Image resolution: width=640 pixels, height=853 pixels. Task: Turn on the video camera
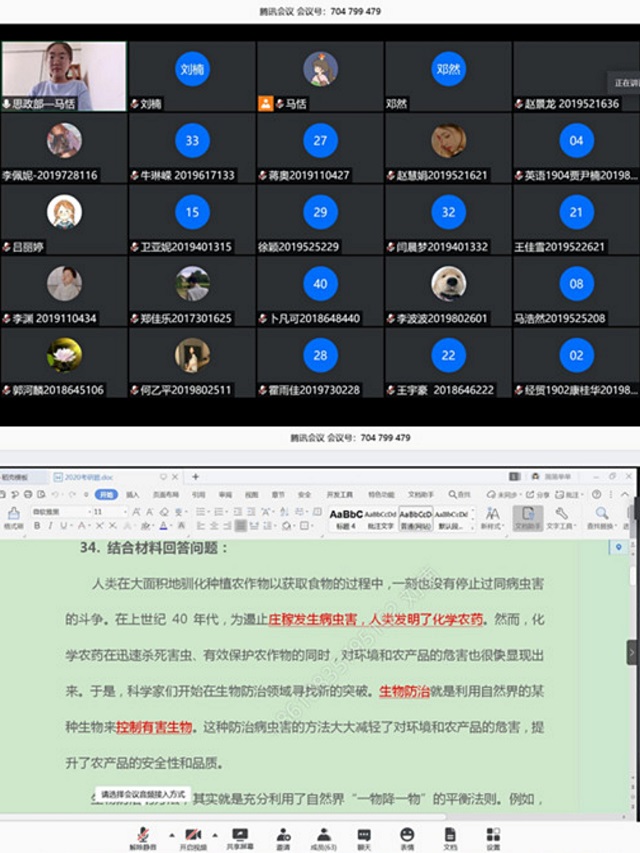(193, 838)
